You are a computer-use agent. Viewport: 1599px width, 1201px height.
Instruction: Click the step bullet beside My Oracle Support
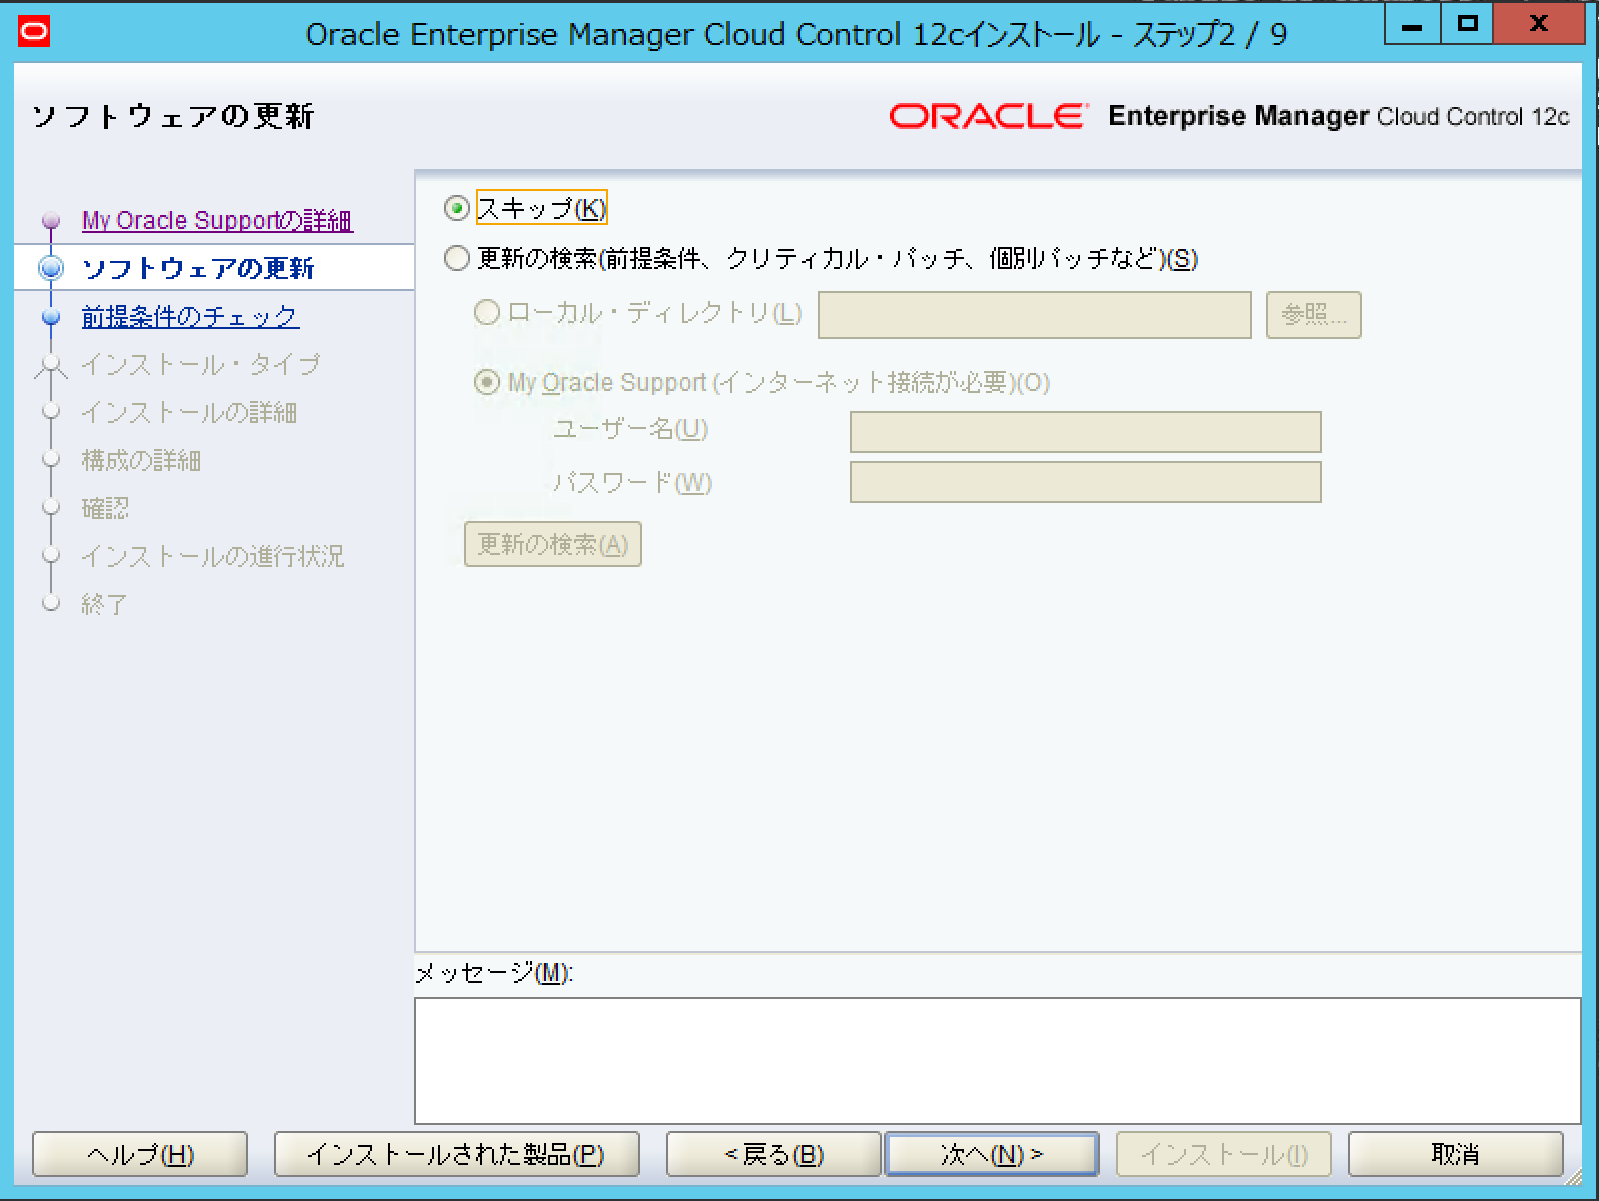[x=51, y=221]
